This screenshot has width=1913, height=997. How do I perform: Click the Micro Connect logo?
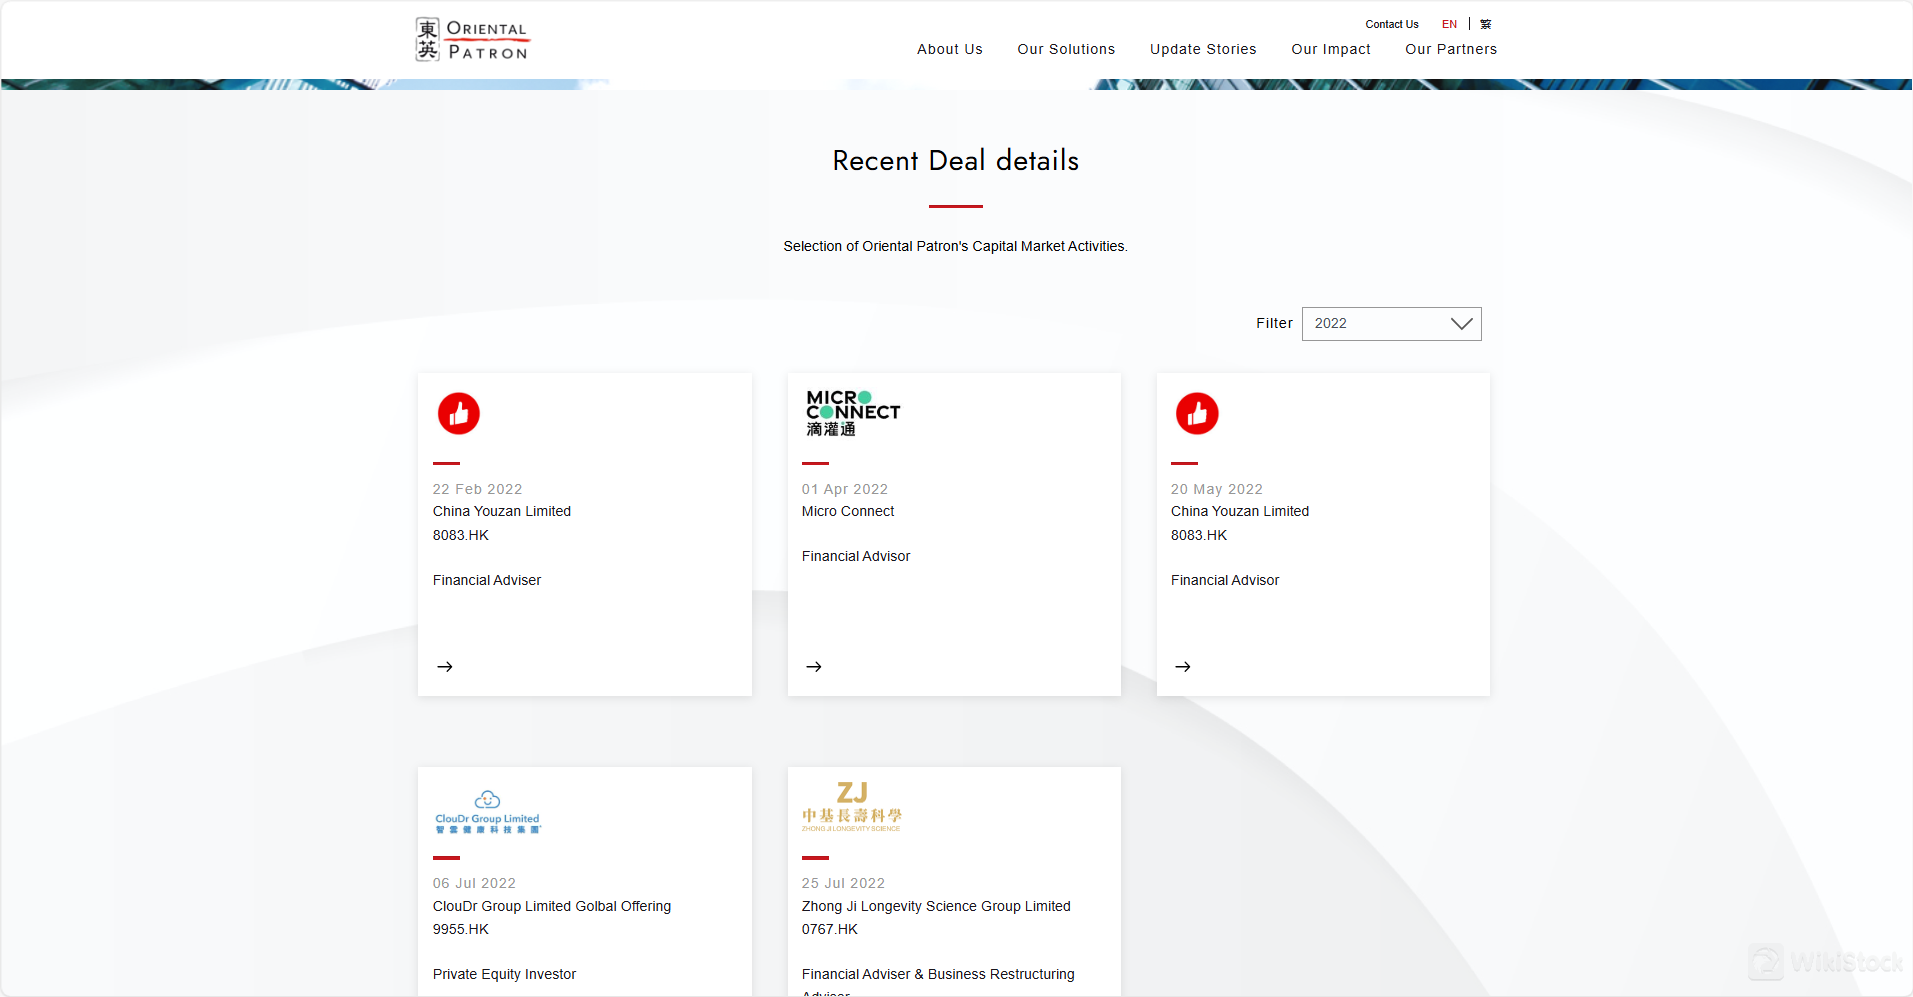click(853, 413)
